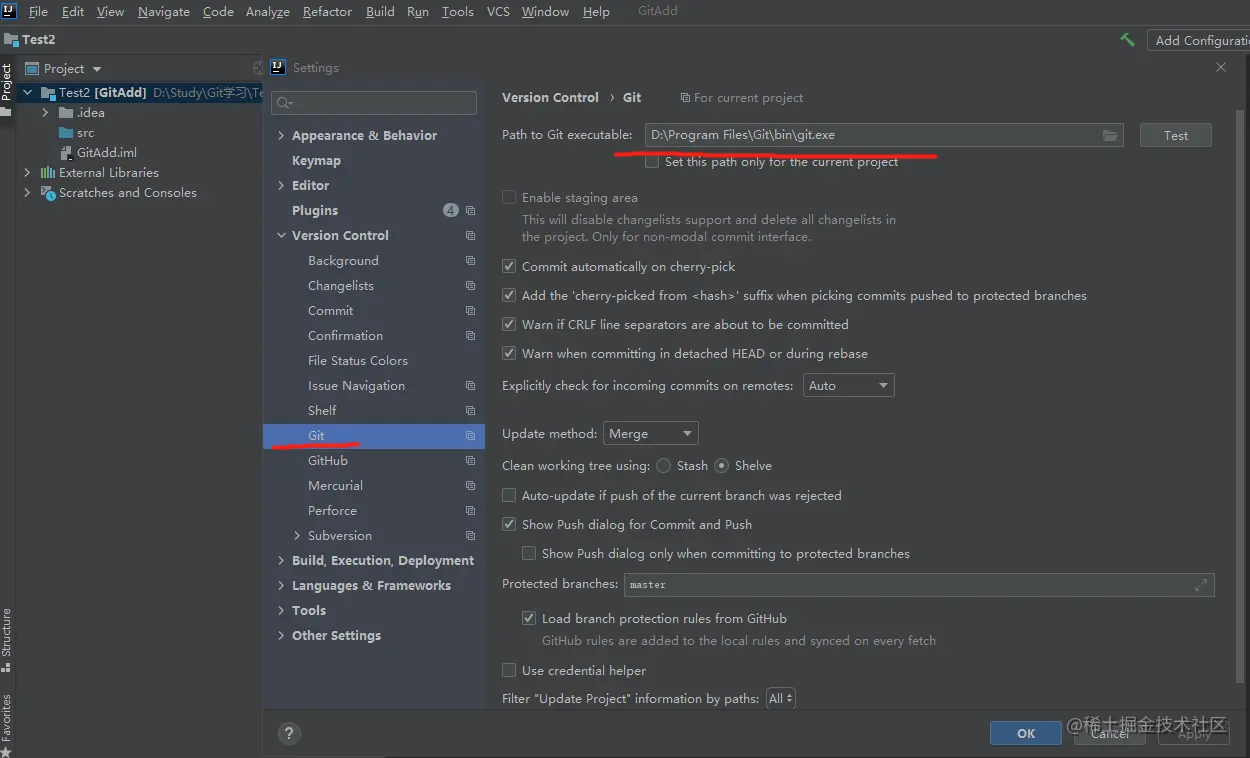Open the Navigate menu
The image size is (1250, 758).
pos(164,12)
